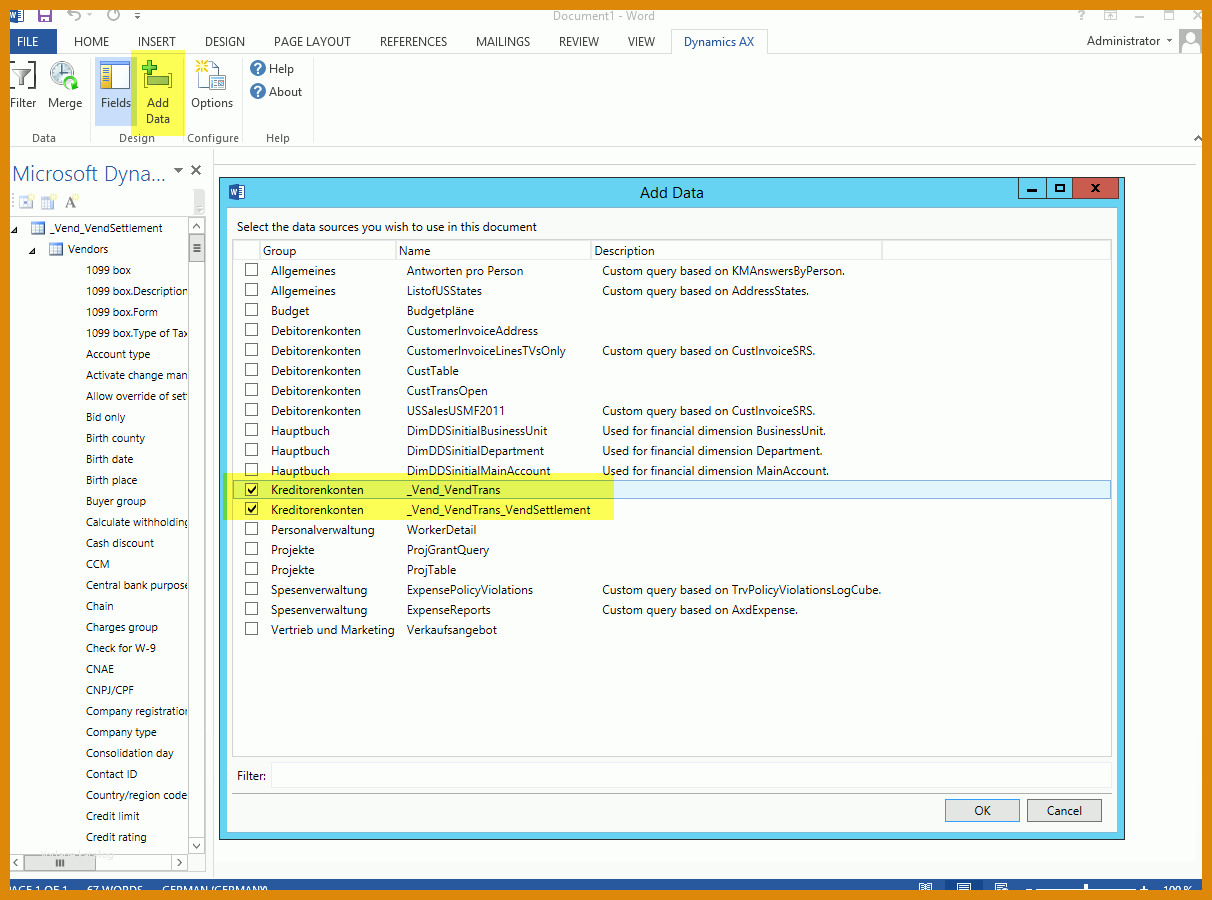Tick the ProjGrantQuery checkbox
Image resolution: width=1212 pixels, height=900 pixels.
[252, 549]
